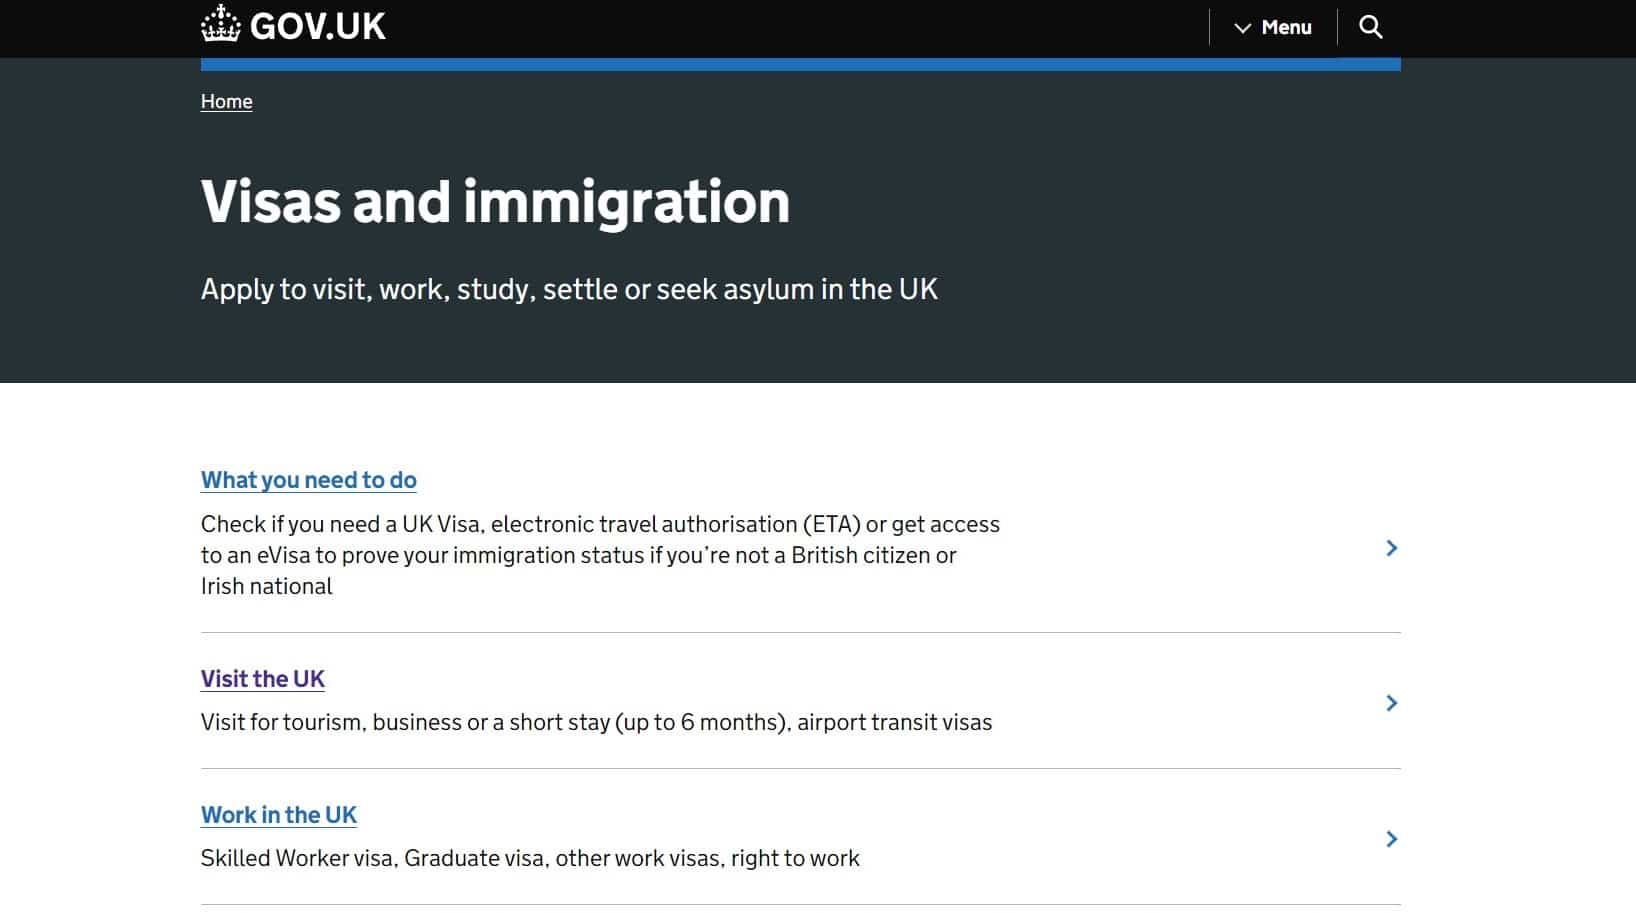1636x913 pixels.
Task: Open the Menu button label
Action: pos(1286,28)
